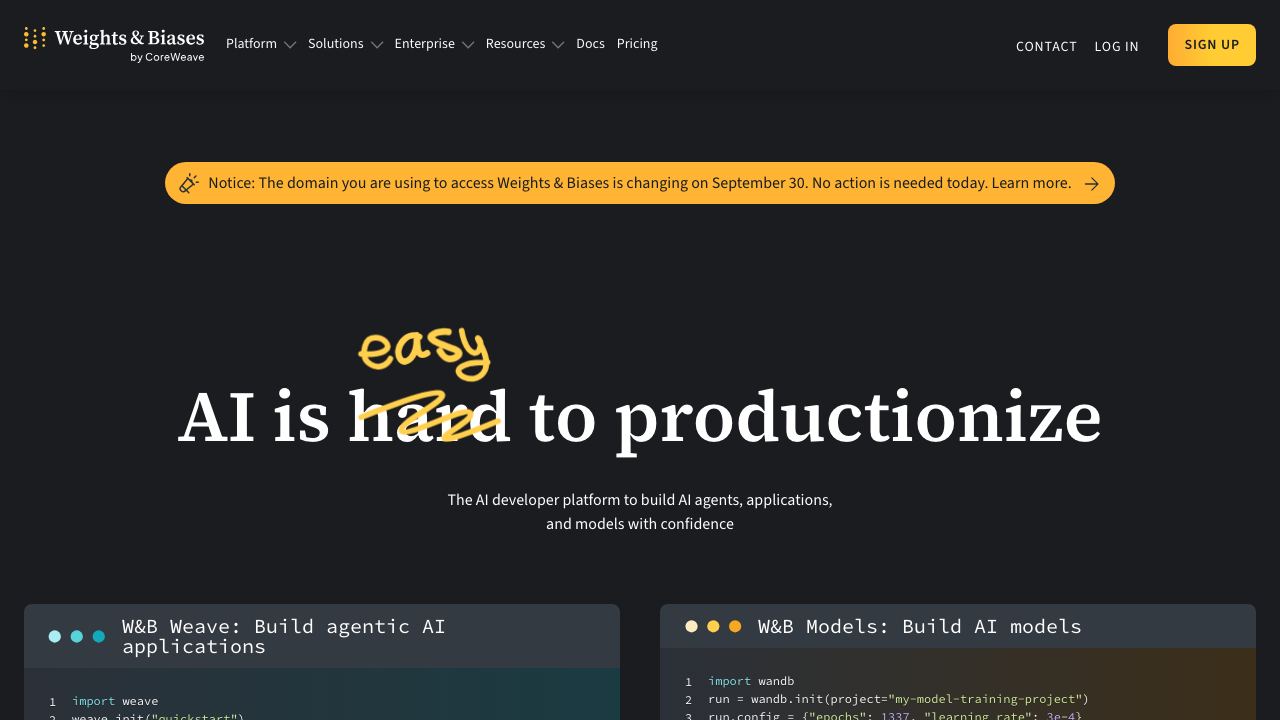Screen dimensions: 1280x720
Task: Expand the Solutions menu chevron
Action: tap(377, 45)
